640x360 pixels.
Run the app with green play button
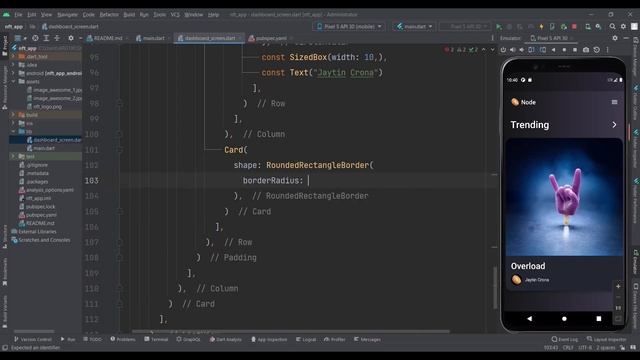(x=498, y=27)
